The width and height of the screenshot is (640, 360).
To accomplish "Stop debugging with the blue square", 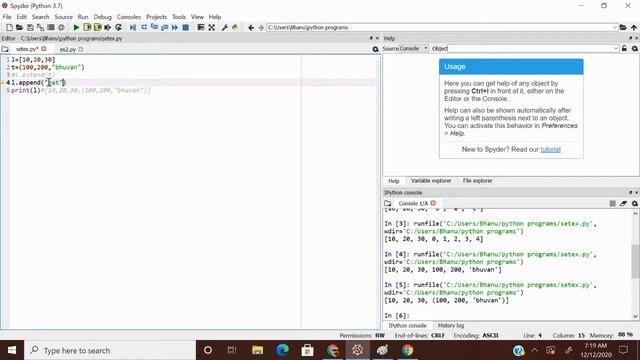I will (x=186, y=27).
